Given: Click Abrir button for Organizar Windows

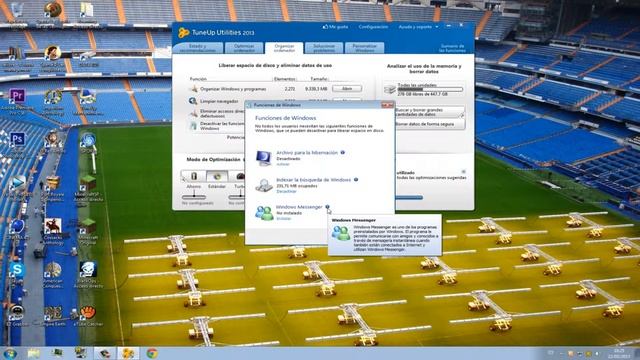Looking at the screenshot, I should pos(347,89).
